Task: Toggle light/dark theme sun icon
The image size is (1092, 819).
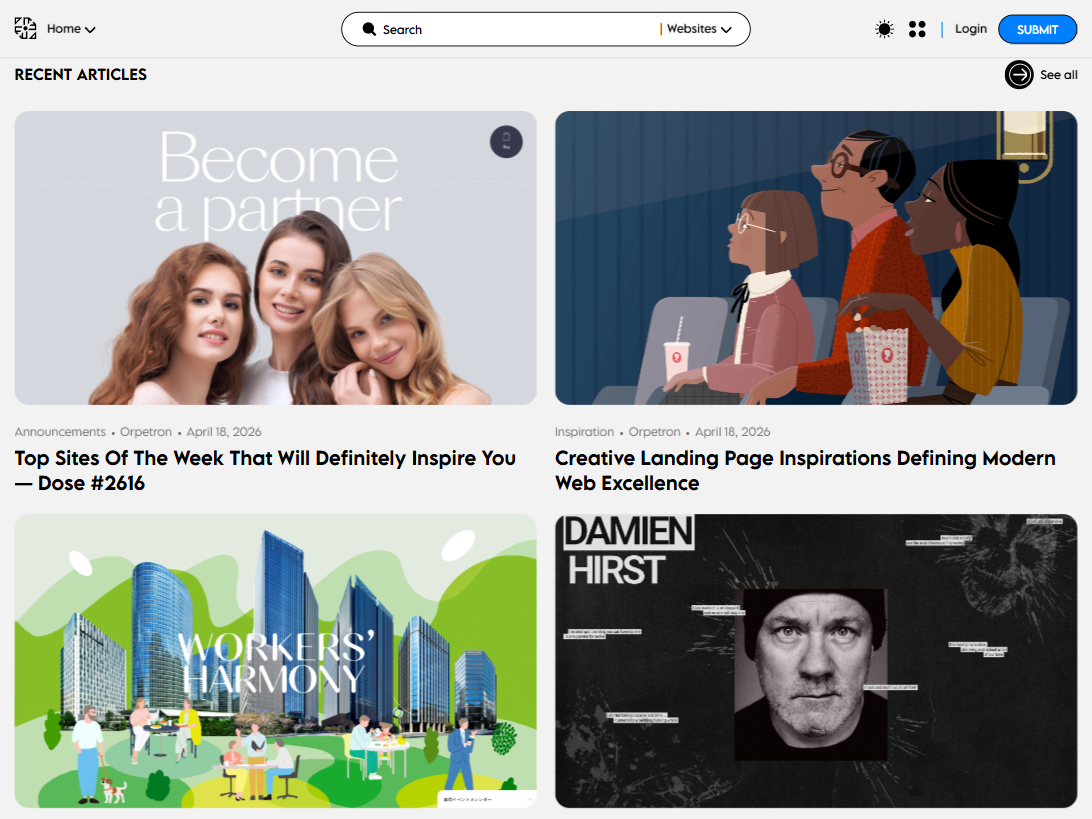Action: (x=884, y=29)
